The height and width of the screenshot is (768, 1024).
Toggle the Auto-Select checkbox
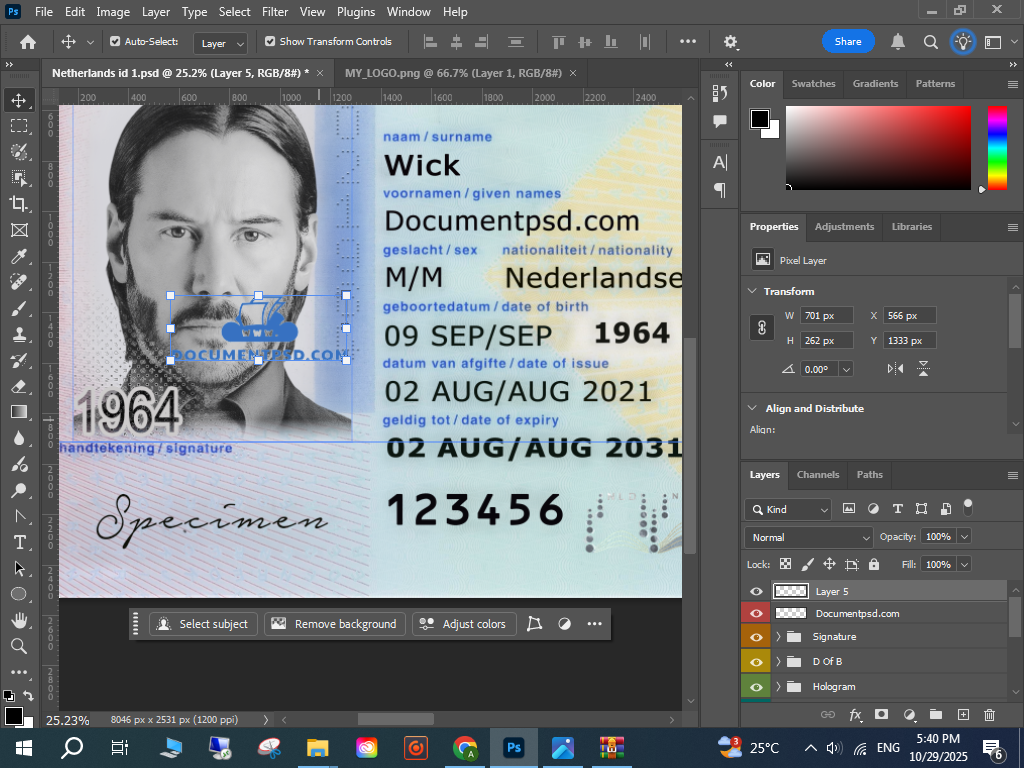pyautogui.click(x=115, y=42)
